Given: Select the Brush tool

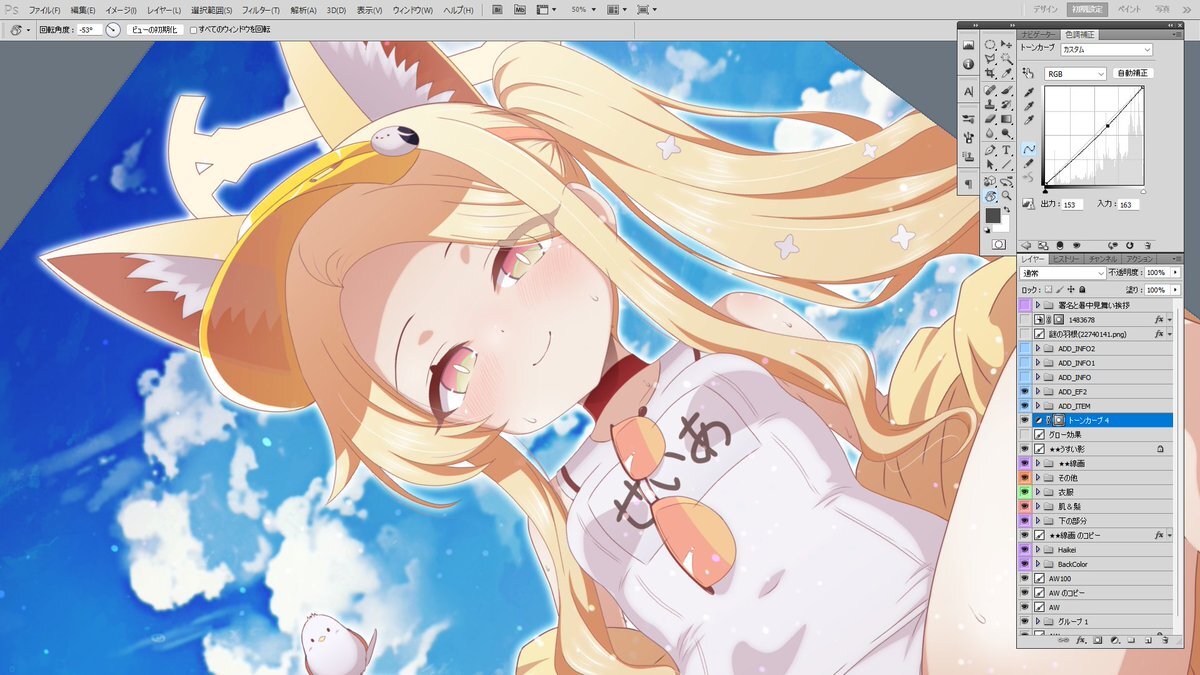Looking at the screenshot, I should (x=1006, y=89).
